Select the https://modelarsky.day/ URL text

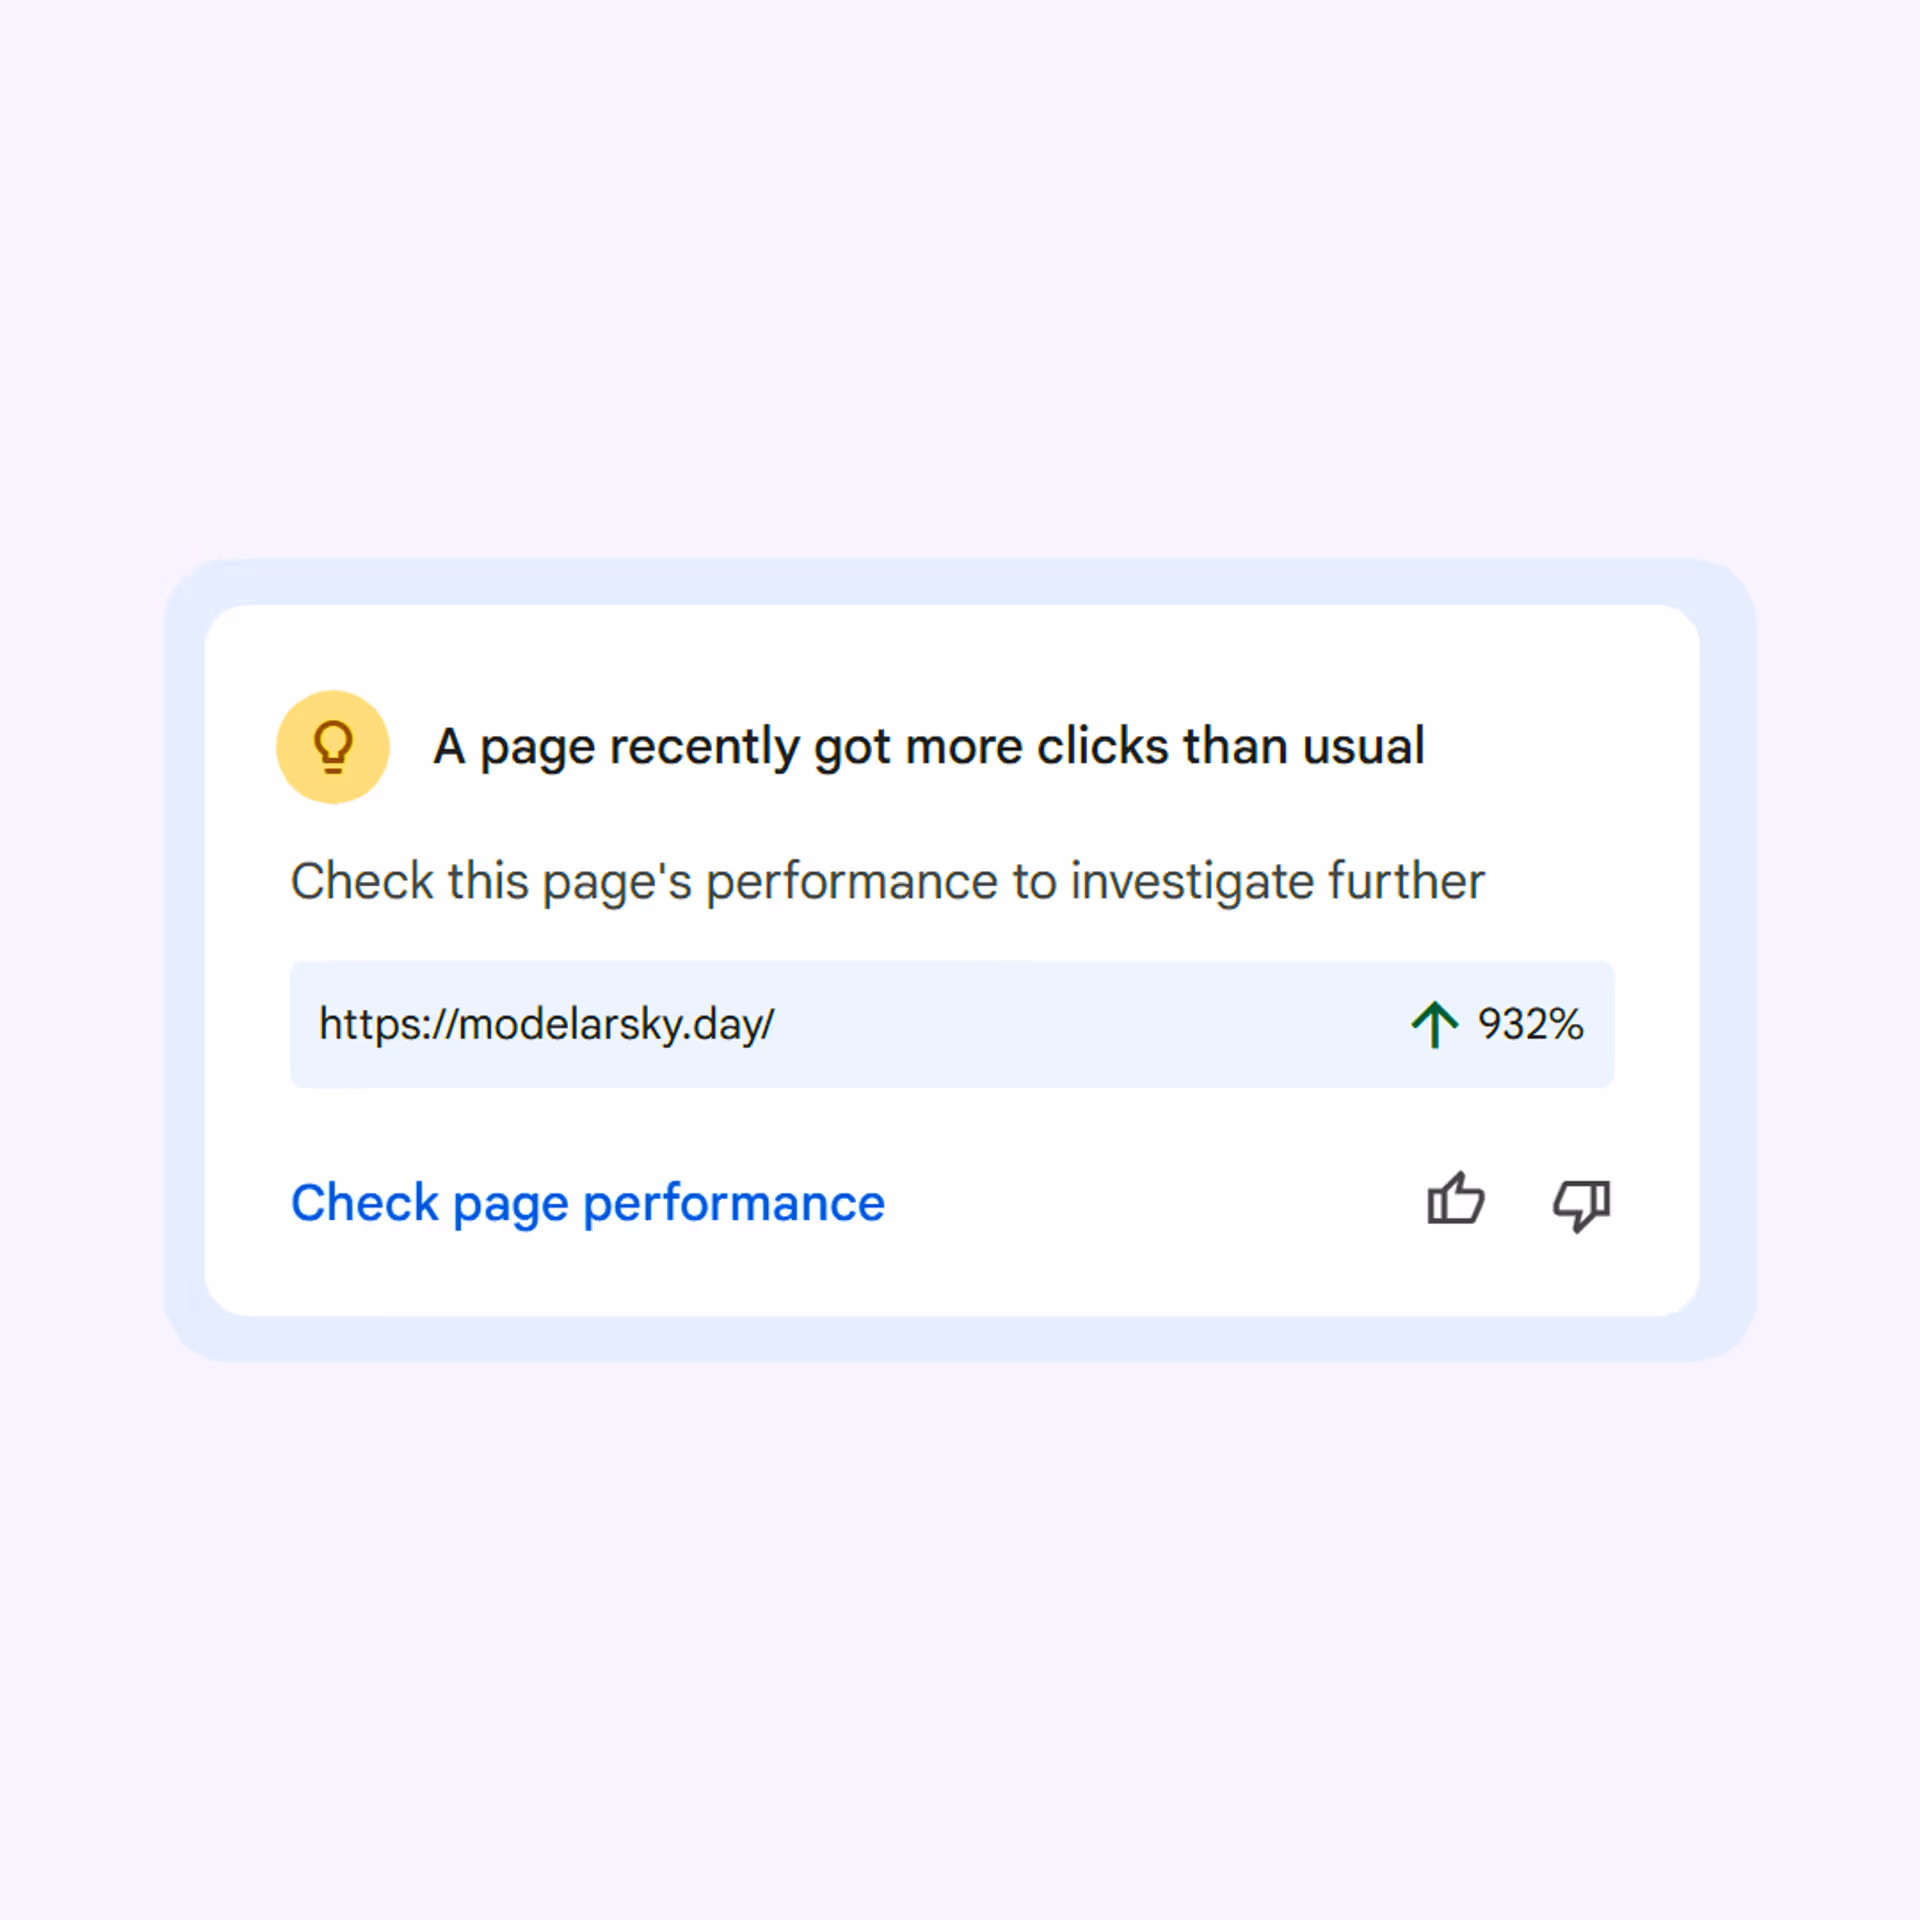click(x=546, y=1024)
